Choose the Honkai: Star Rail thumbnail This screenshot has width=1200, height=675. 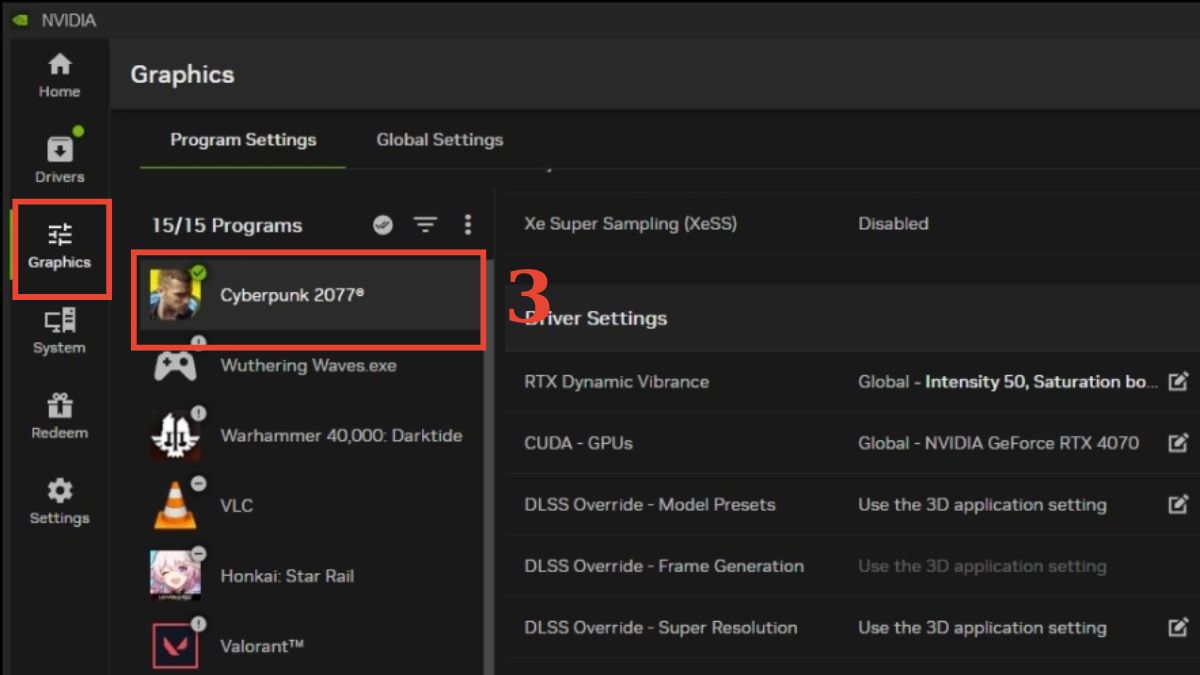pos(176,575)
